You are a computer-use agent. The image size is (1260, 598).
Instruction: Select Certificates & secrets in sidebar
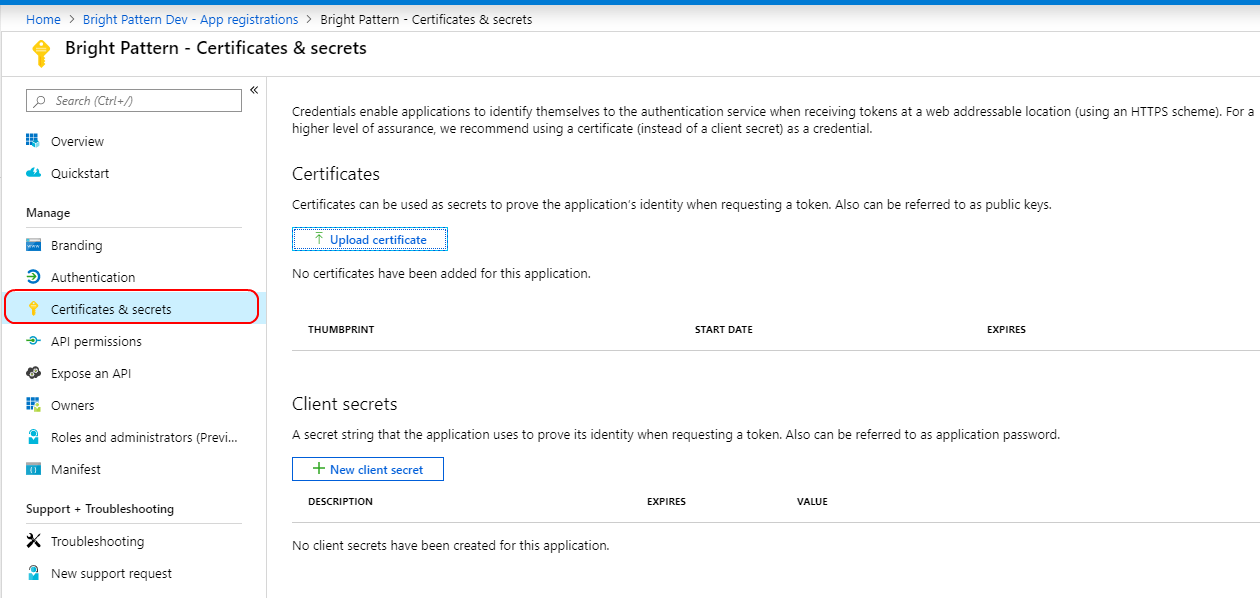pyautogui.click(x=132, y=307)
